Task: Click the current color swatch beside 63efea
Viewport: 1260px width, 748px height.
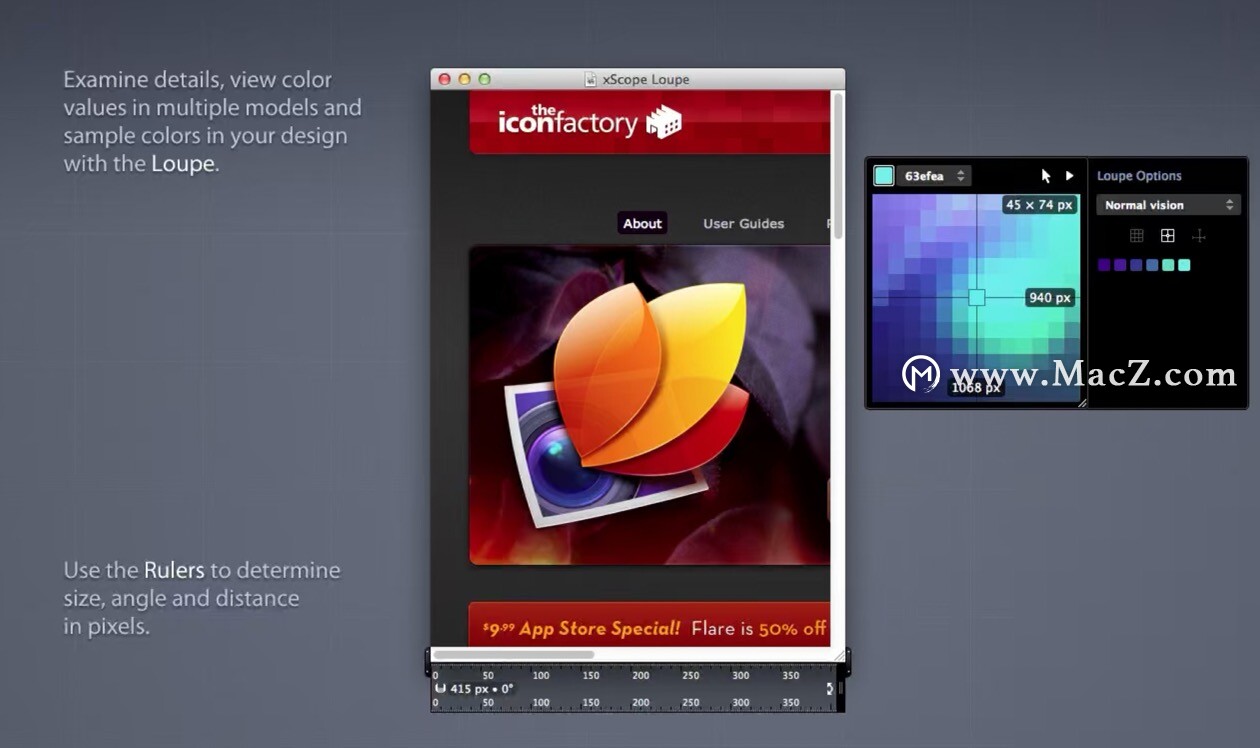Action: 884,176
